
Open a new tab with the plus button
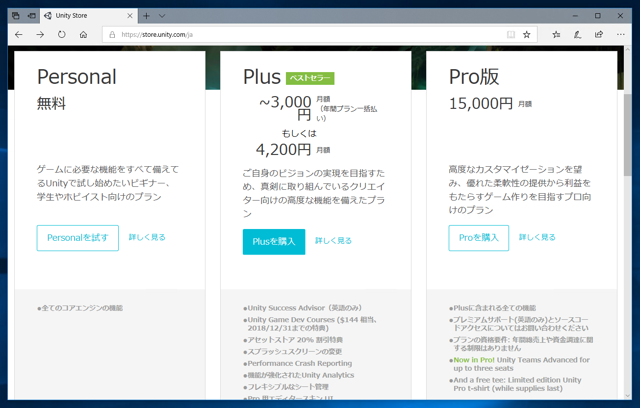147,16
